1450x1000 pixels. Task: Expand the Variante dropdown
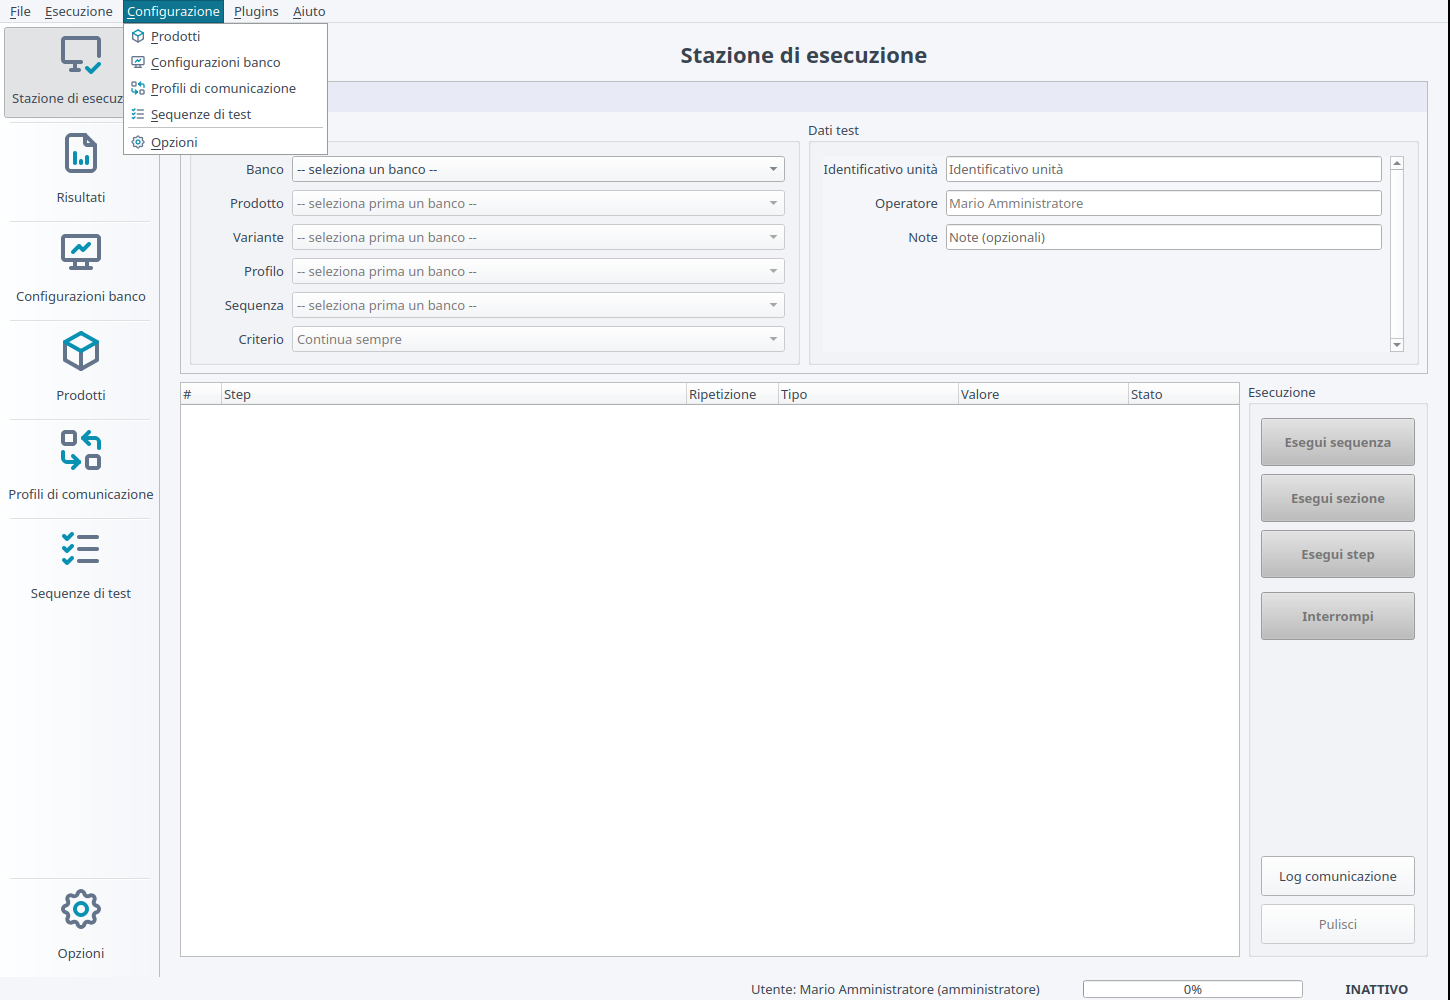point(538,237)
